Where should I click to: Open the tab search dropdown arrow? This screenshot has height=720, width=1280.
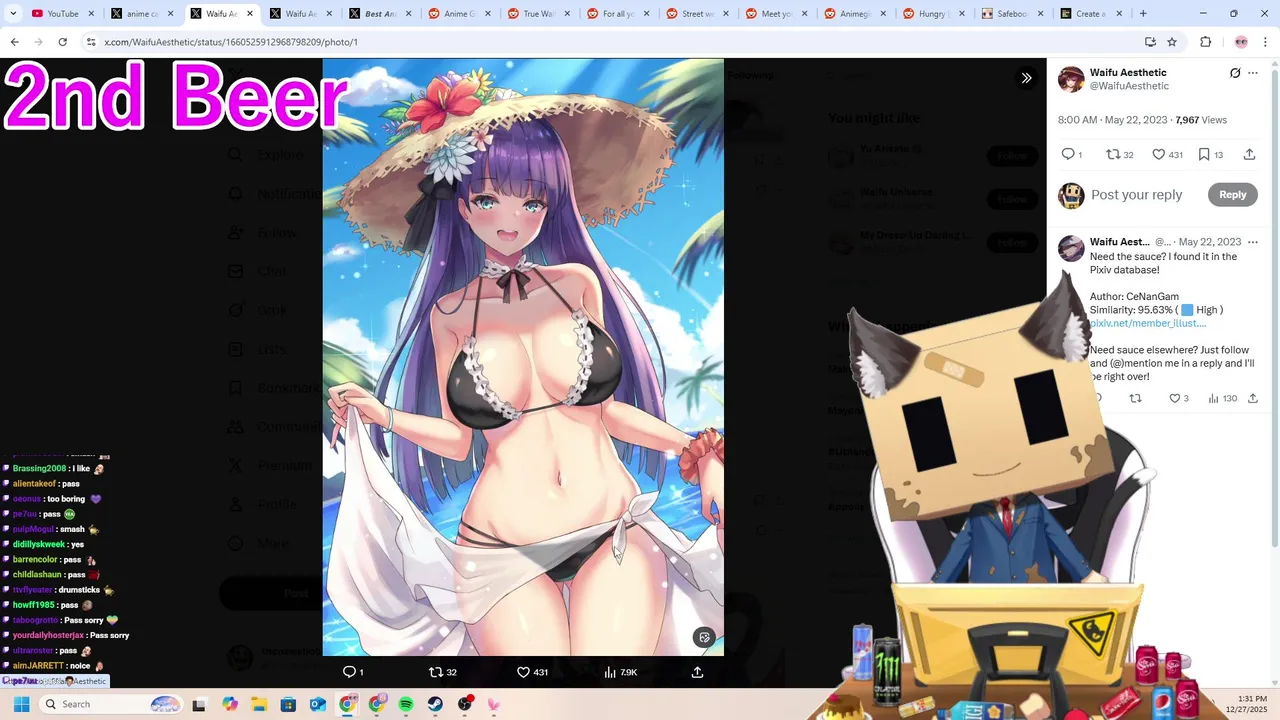pyautogui.click(x=13, y=14)
